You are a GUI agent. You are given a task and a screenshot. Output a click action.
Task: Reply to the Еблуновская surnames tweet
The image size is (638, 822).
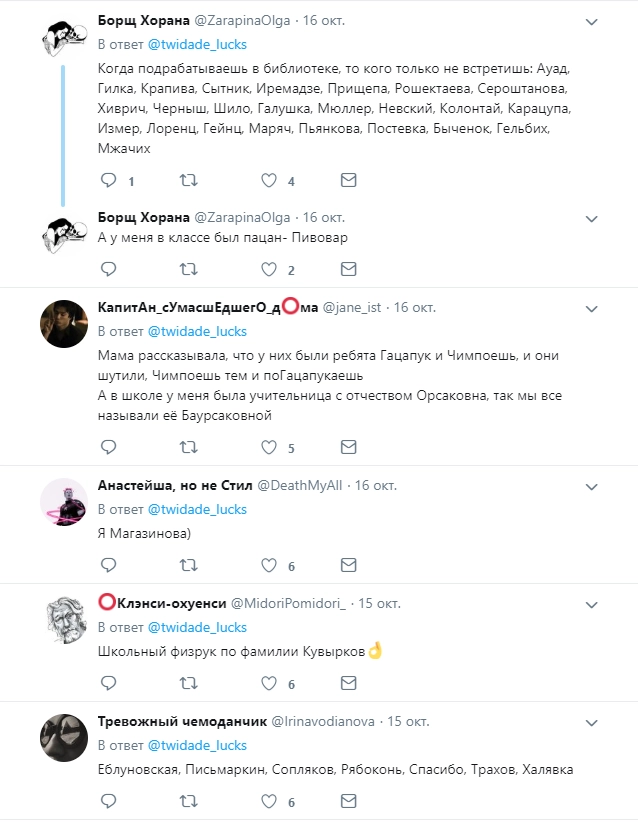(x=109, y=801)
